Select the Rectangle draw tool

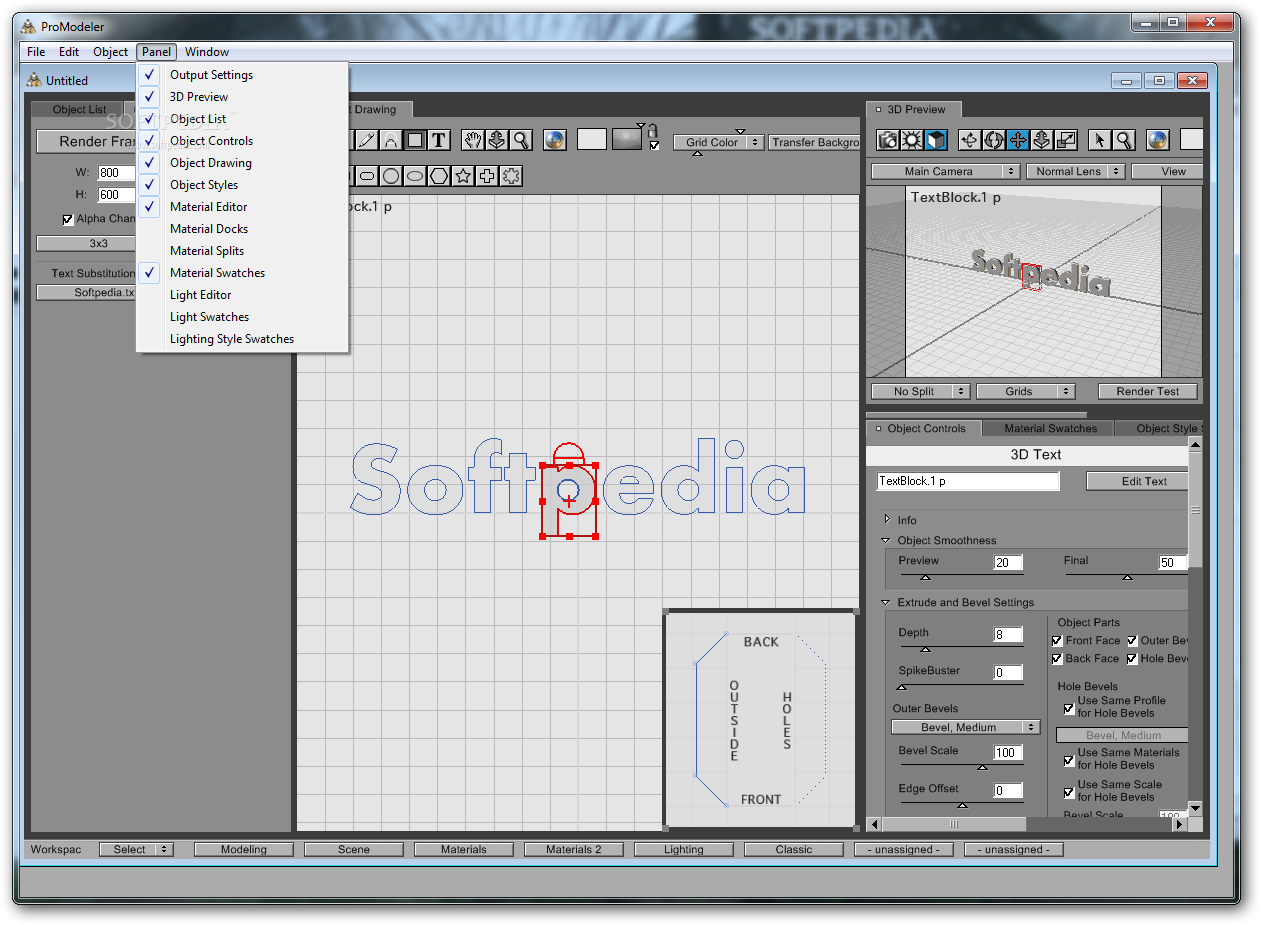click(415, 141)
